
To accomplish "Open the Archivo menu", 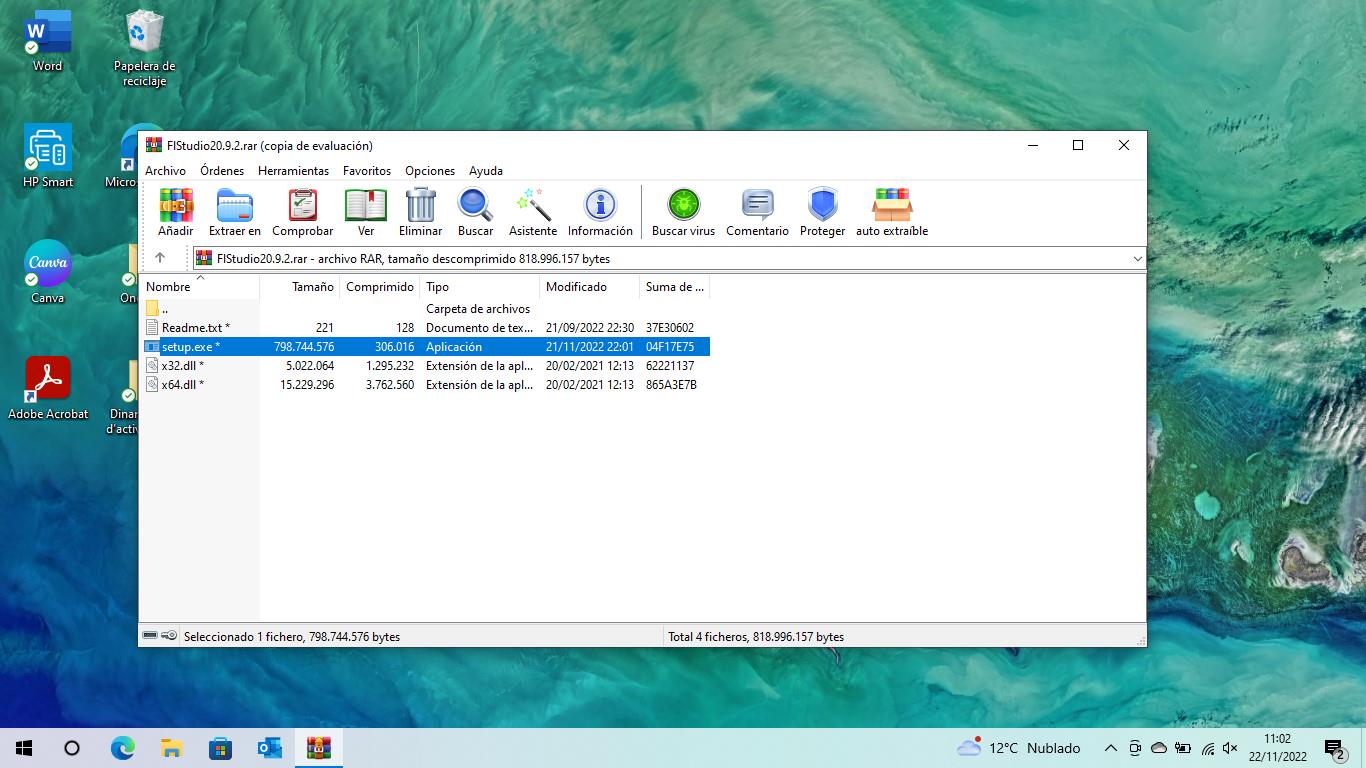I will point(165,171).
